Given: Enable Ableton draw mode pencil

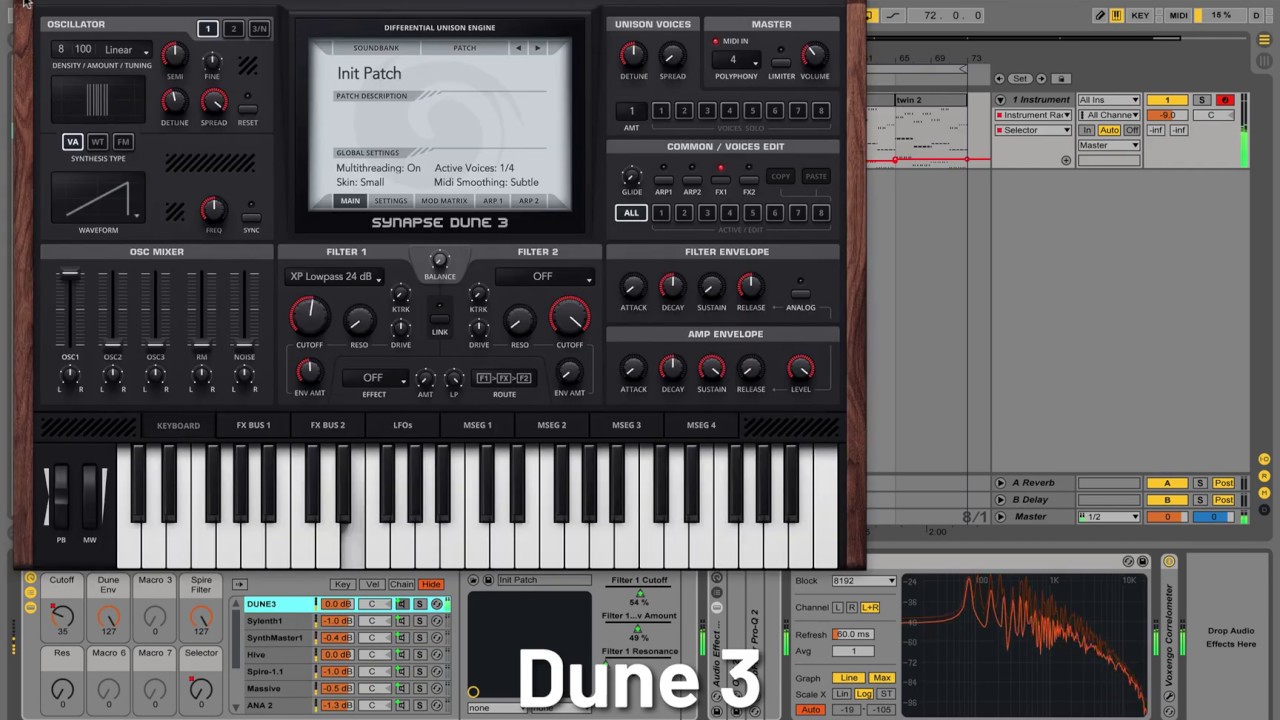Looking at the screenshot, I should click(x=1100, y=15).
